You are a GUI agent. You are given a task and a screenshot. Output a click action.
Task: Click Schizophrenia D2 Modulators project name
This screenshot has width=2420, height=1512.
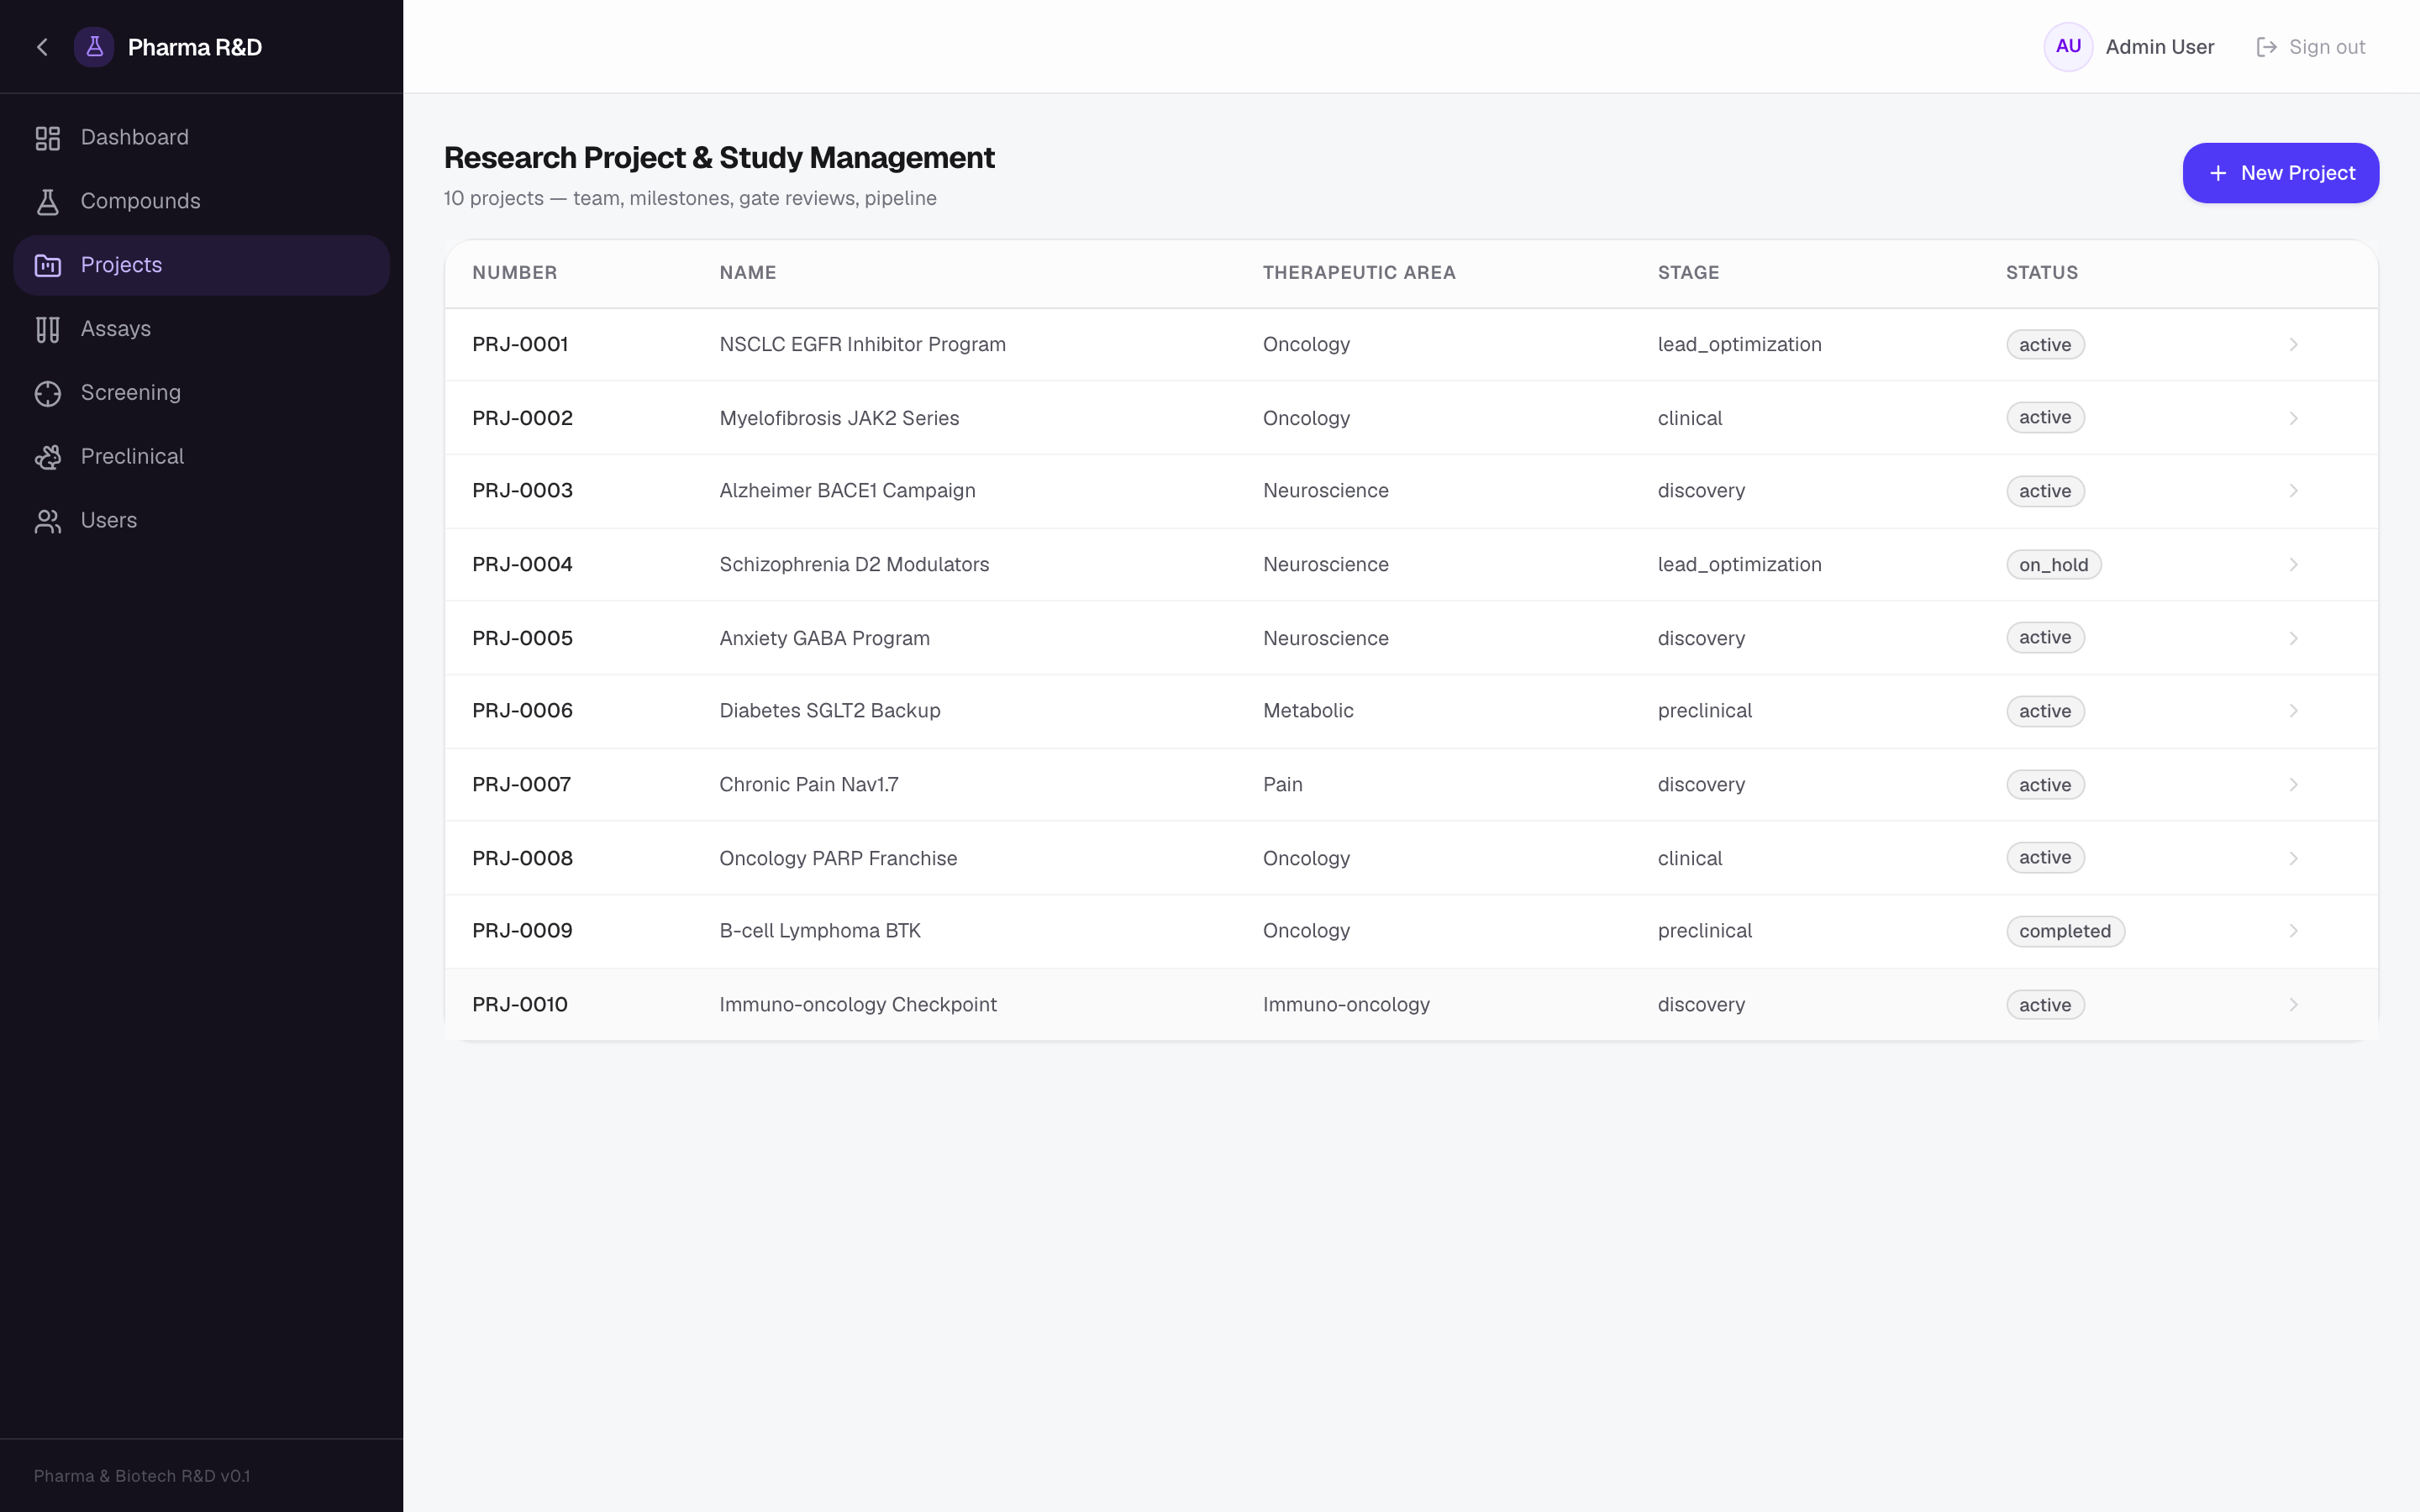854,565
